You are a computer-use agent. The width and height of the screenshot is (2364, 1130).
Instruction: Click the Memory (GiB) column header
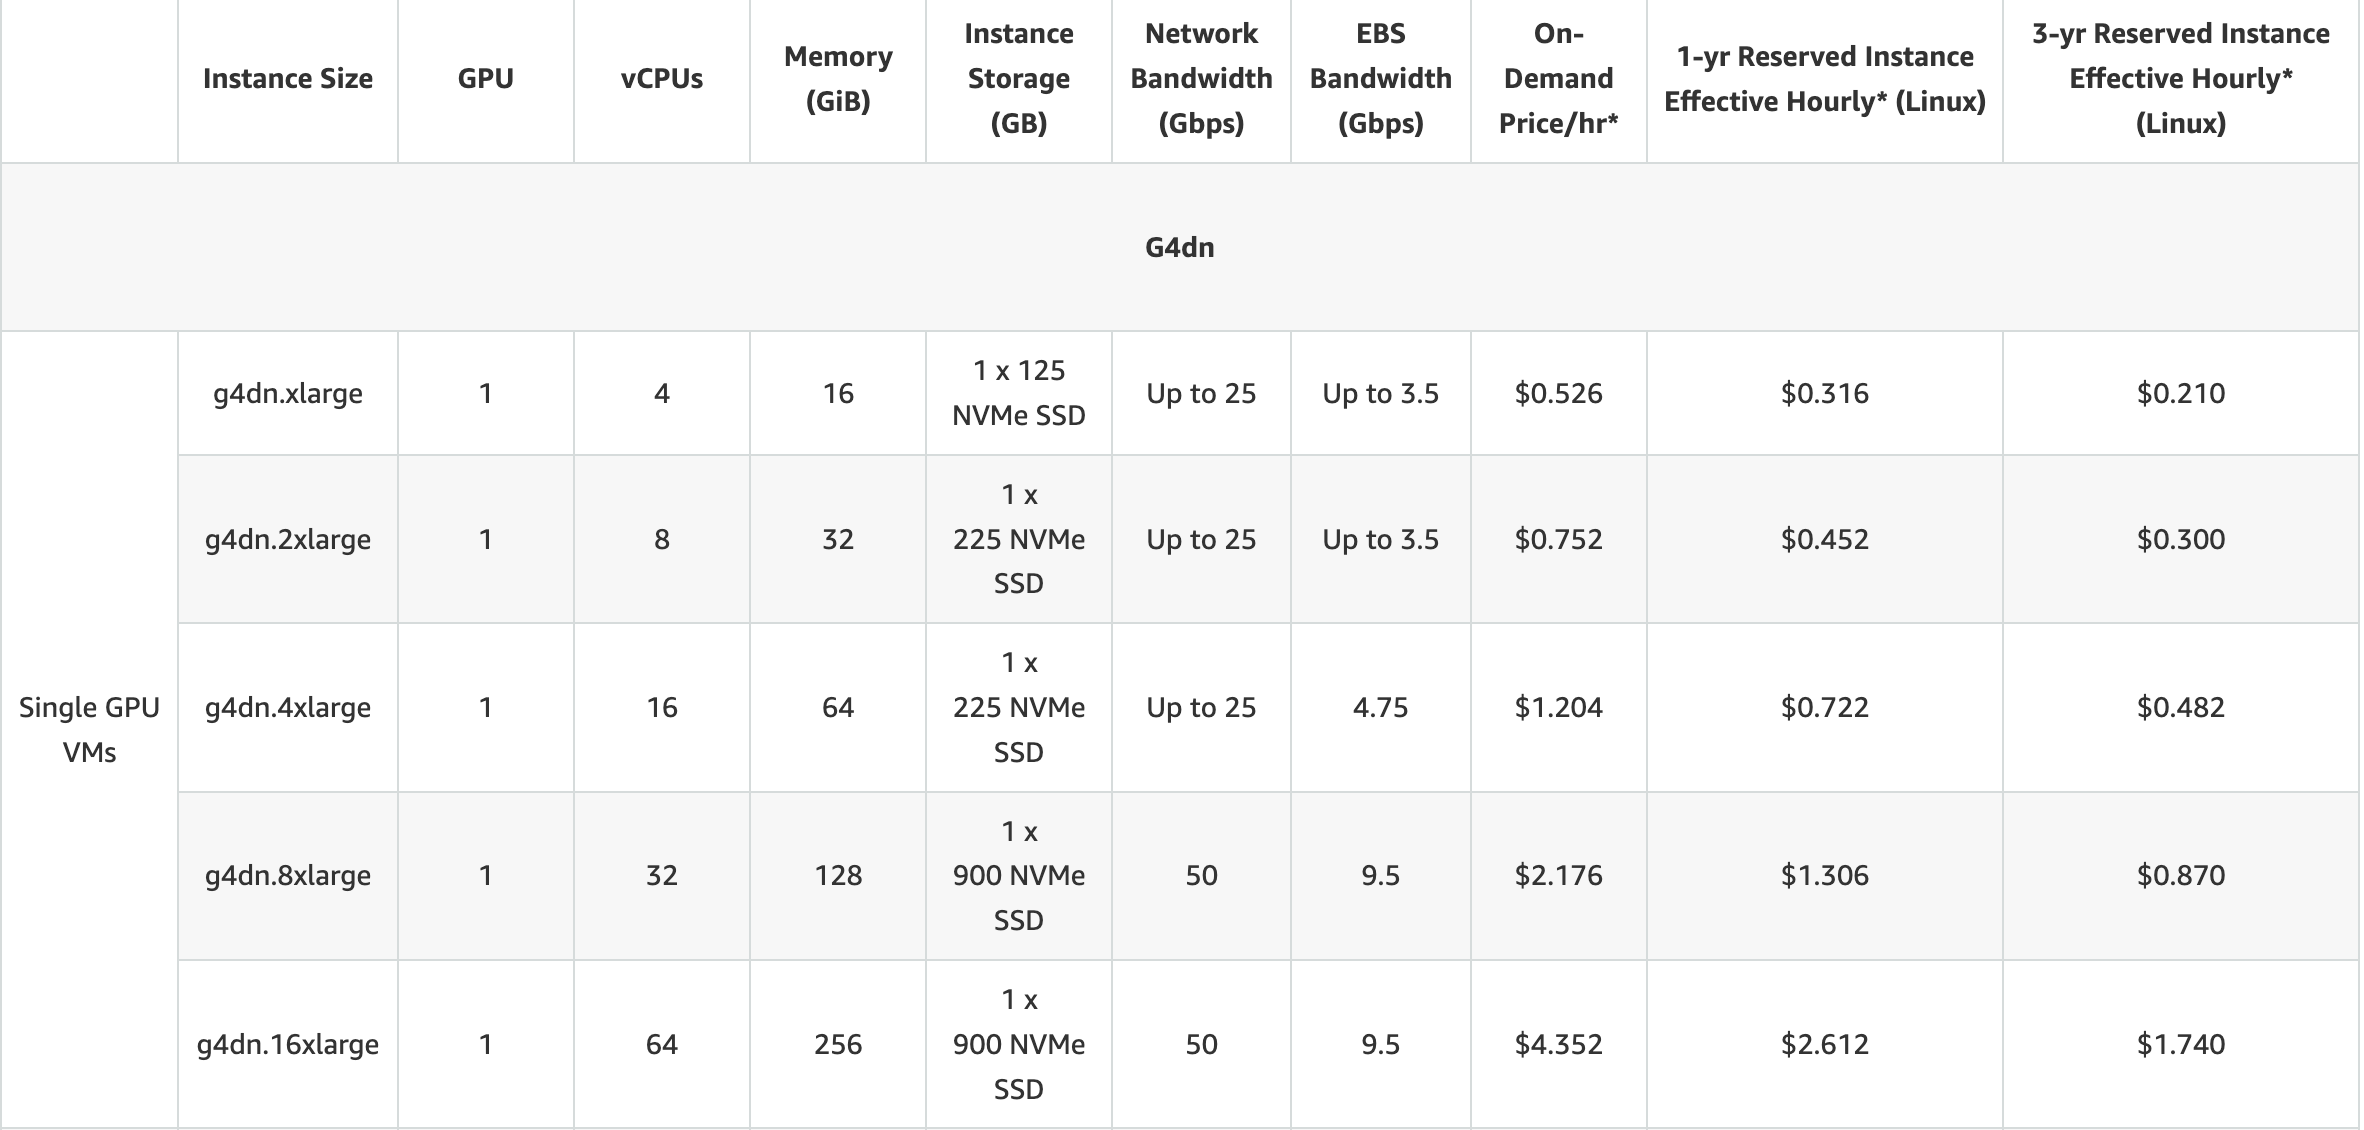(x=837, y=78)
